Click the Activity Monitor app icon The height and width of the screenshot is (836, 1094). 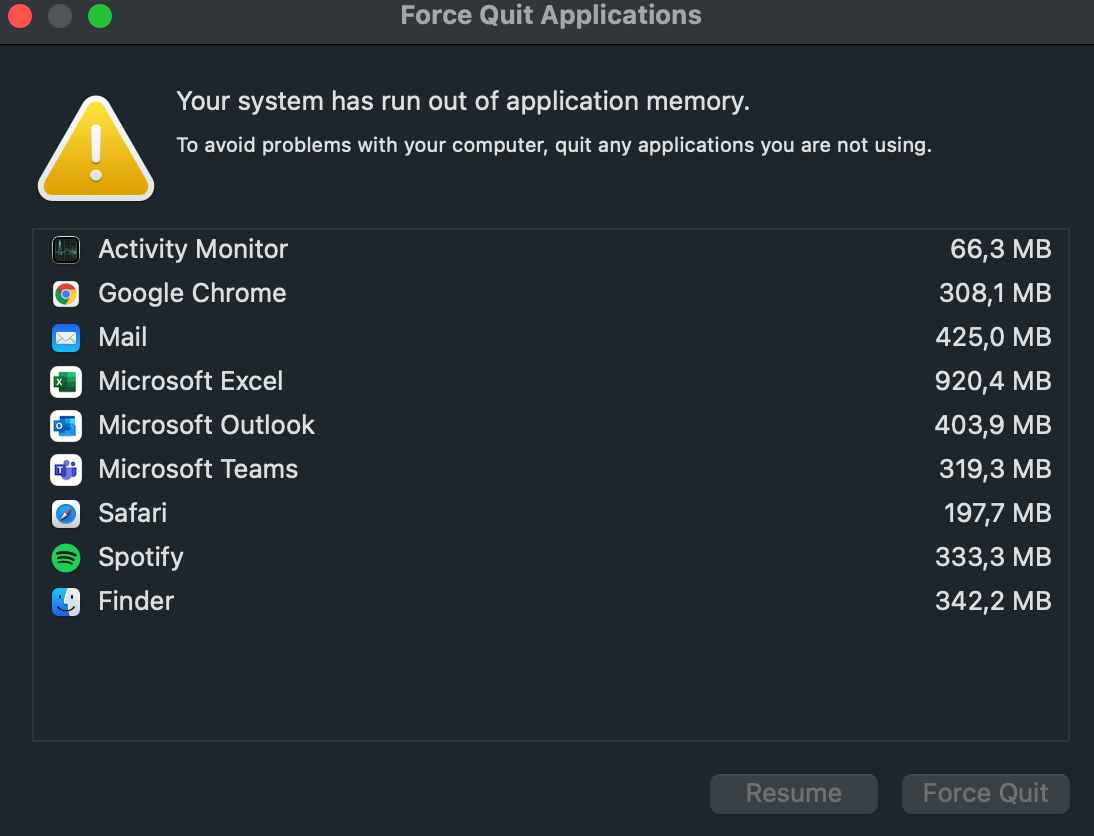[x=66, y=250]
